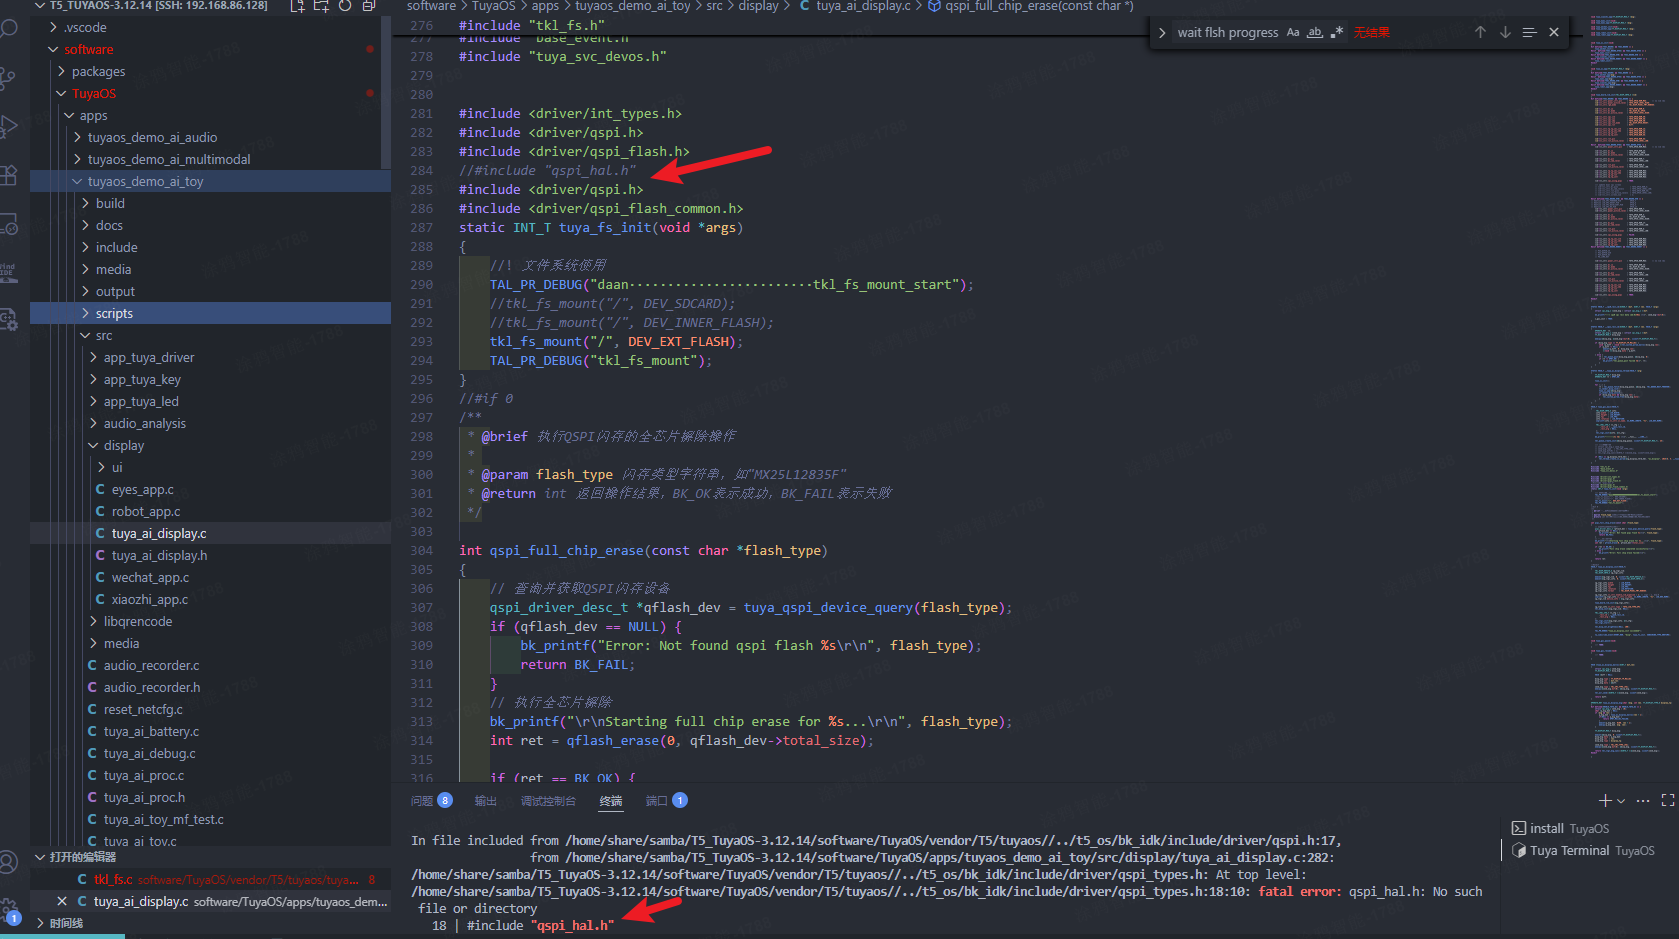Toggle regular expression search option
This screenshot has width=1679, height=939.
click(1337, 32)
